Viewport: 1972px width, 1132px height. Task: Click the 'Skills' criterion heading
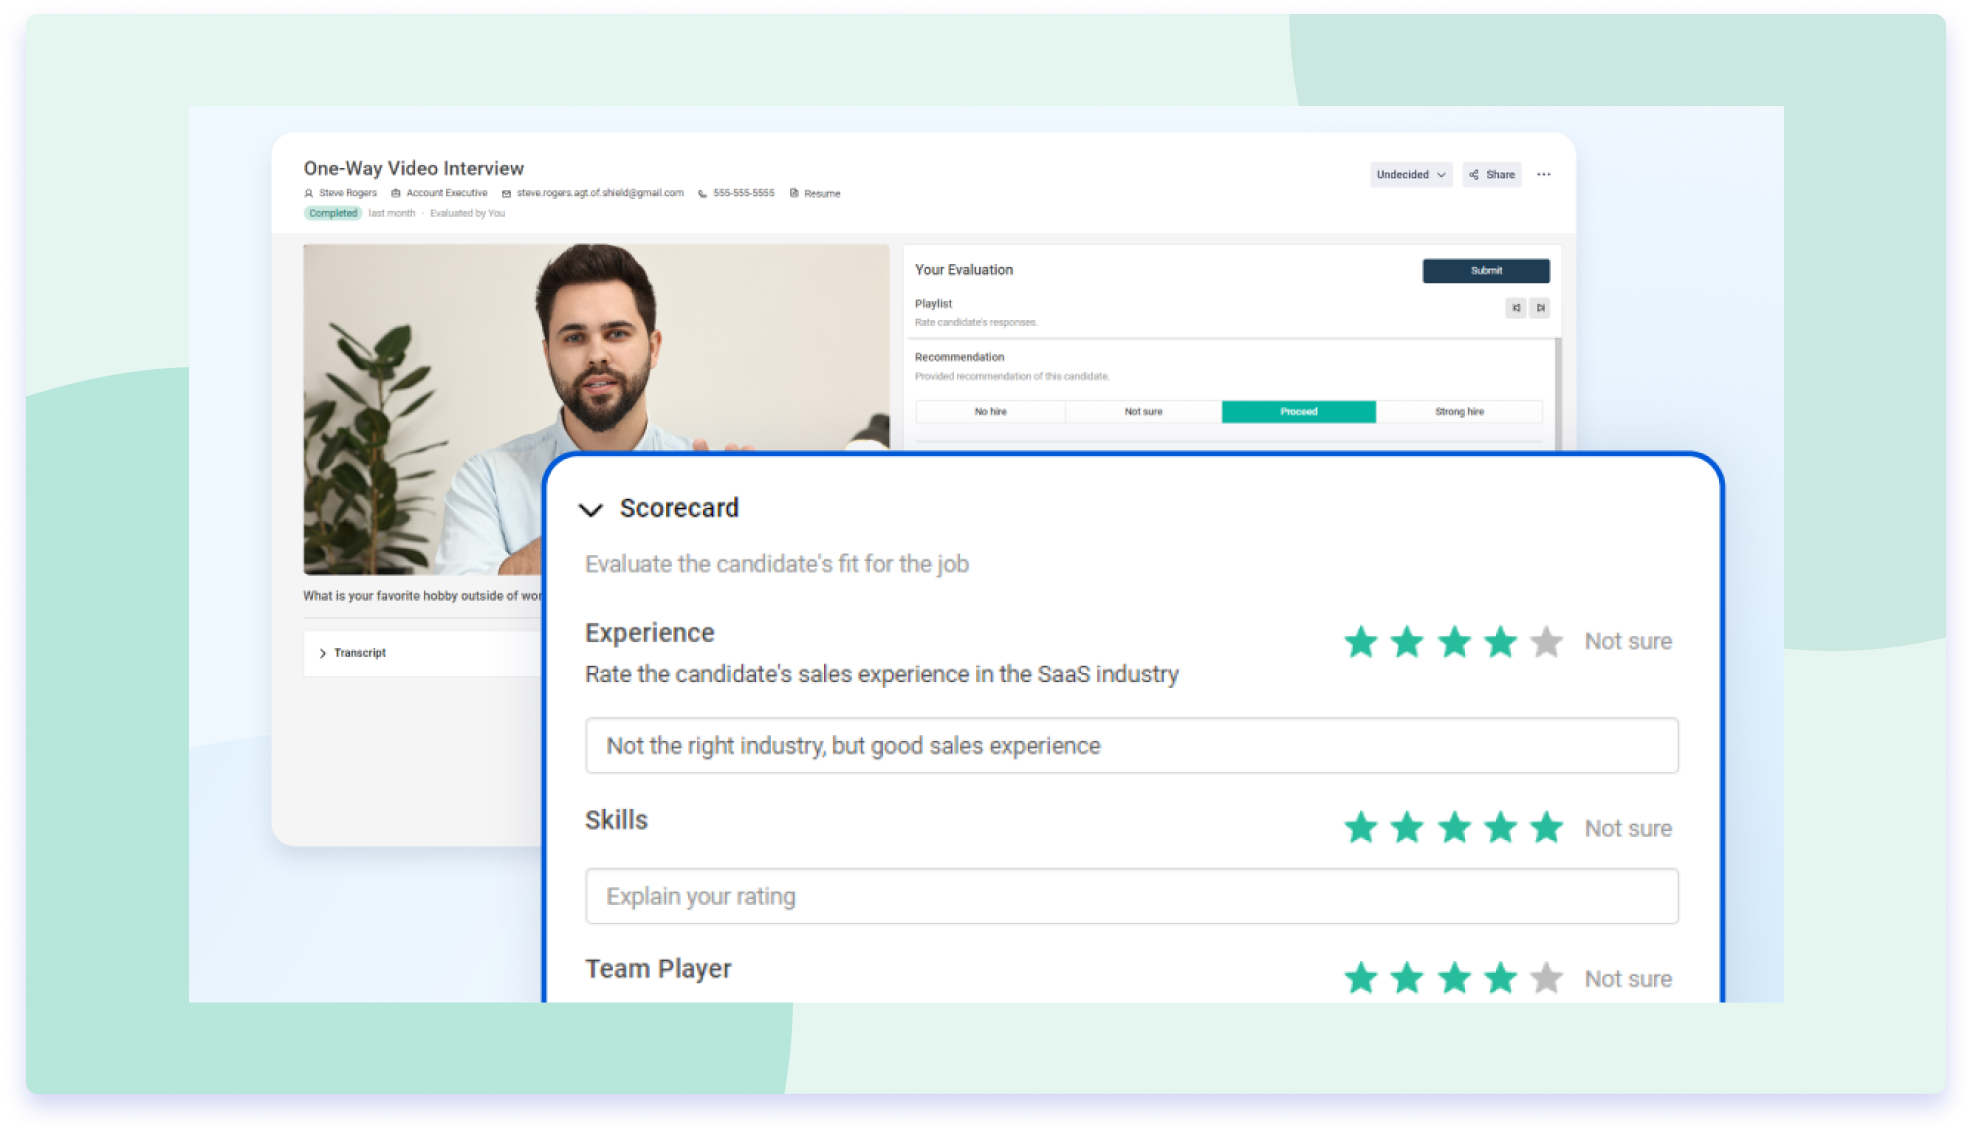click(x=616, y=820)
